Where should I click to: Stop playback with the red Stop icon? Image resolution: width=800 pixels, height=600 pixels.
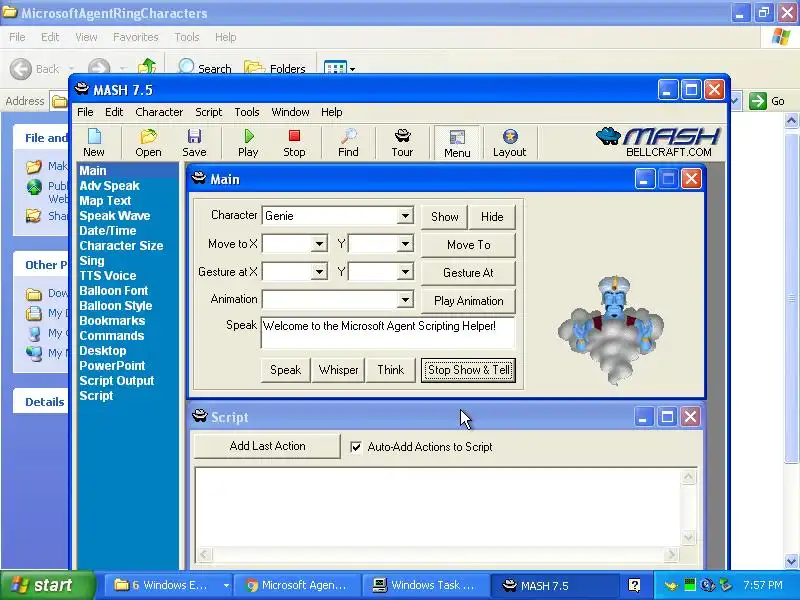(x=294, y=143)
